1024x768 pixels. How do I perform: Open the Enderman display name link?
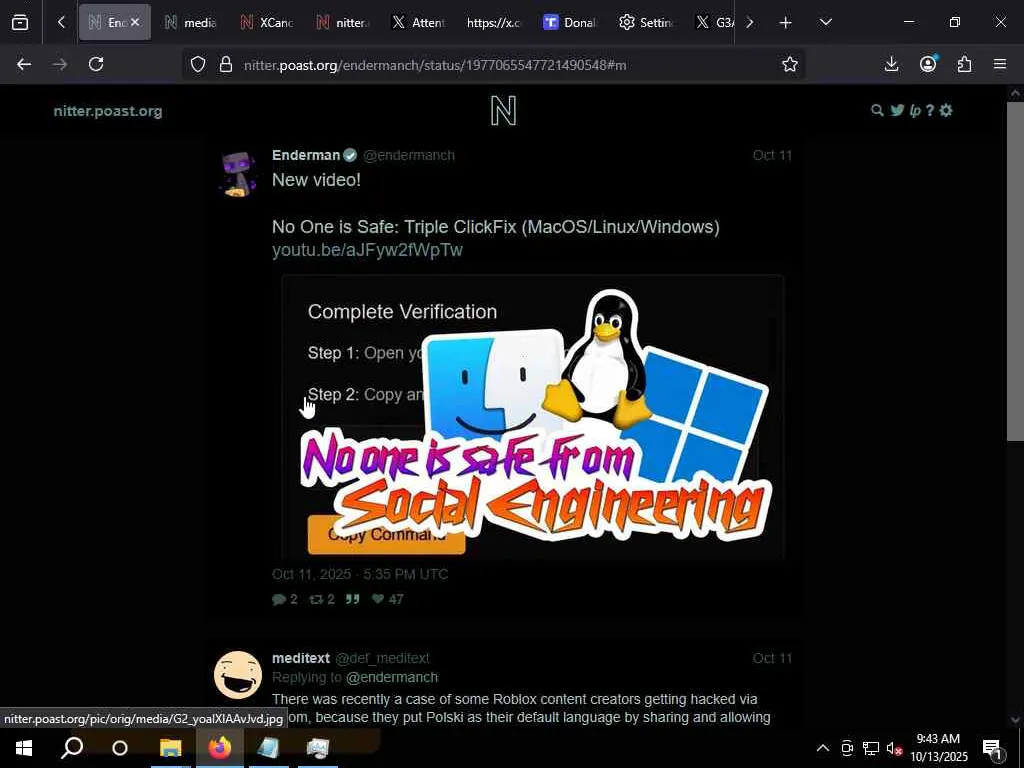click(x=306, y=155)
